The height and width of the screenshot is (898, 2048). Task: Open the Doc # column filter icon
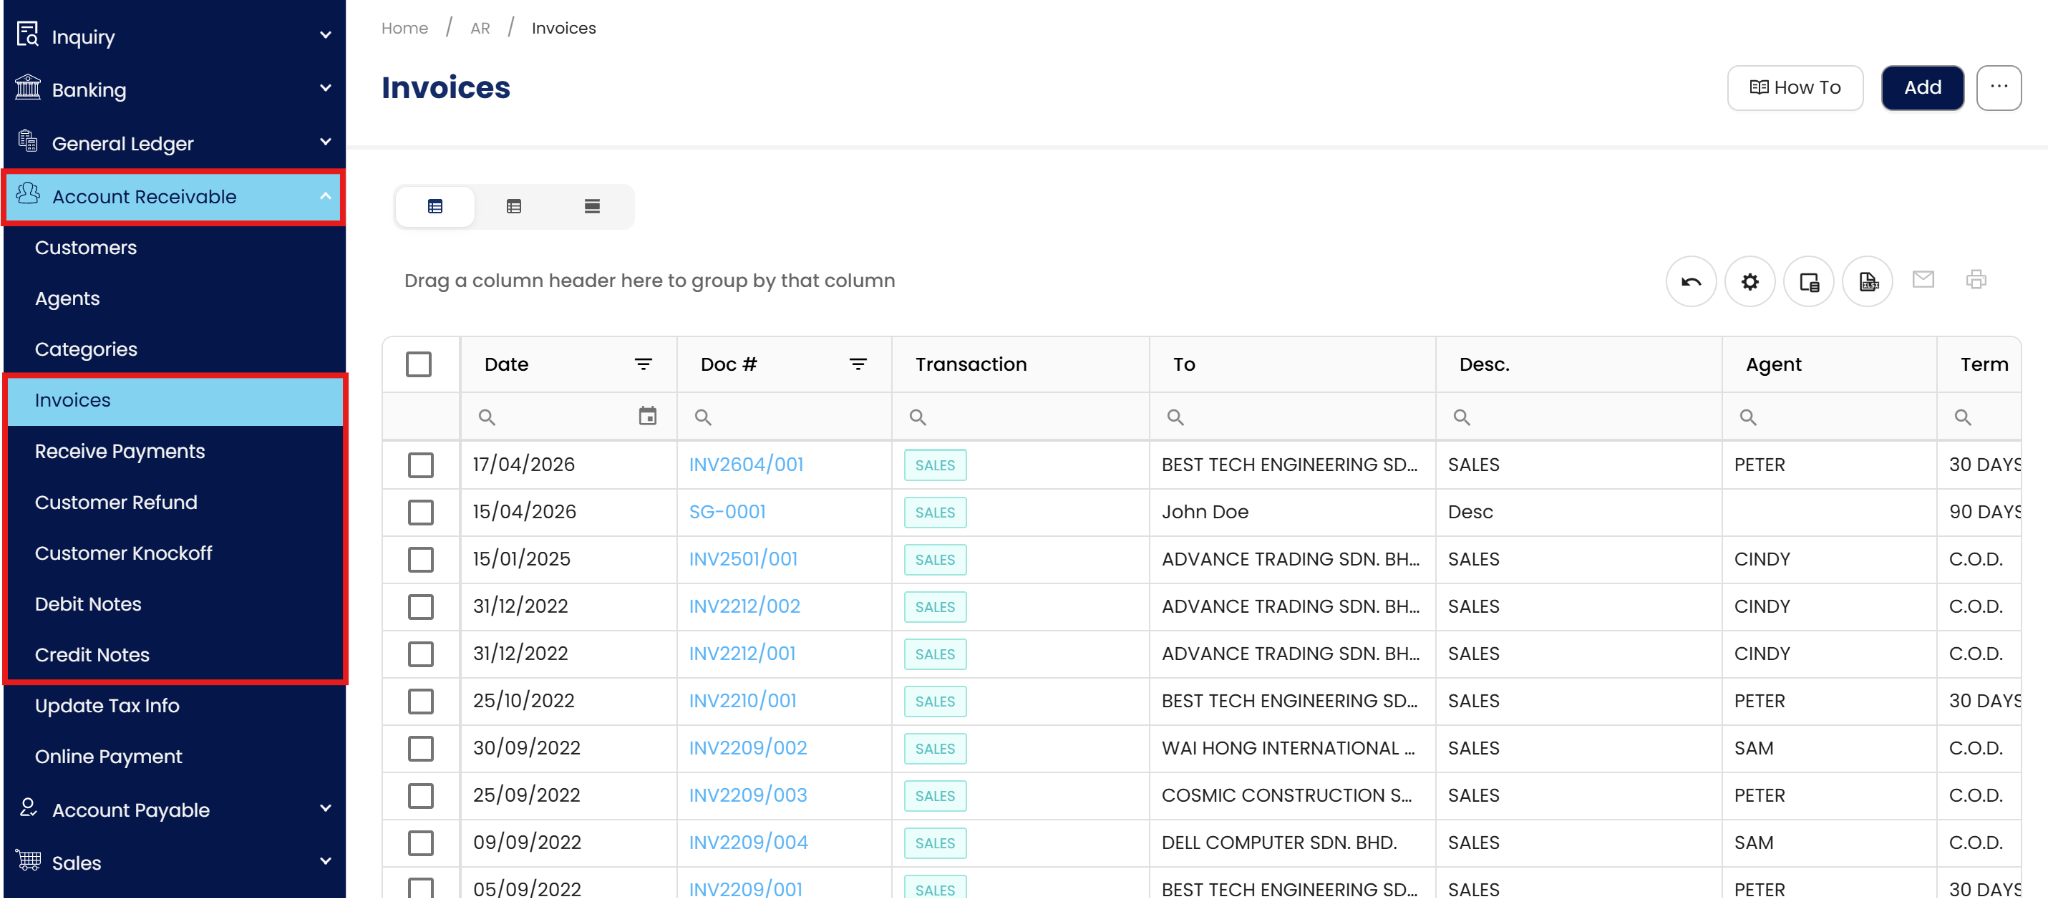coord(858,364)
